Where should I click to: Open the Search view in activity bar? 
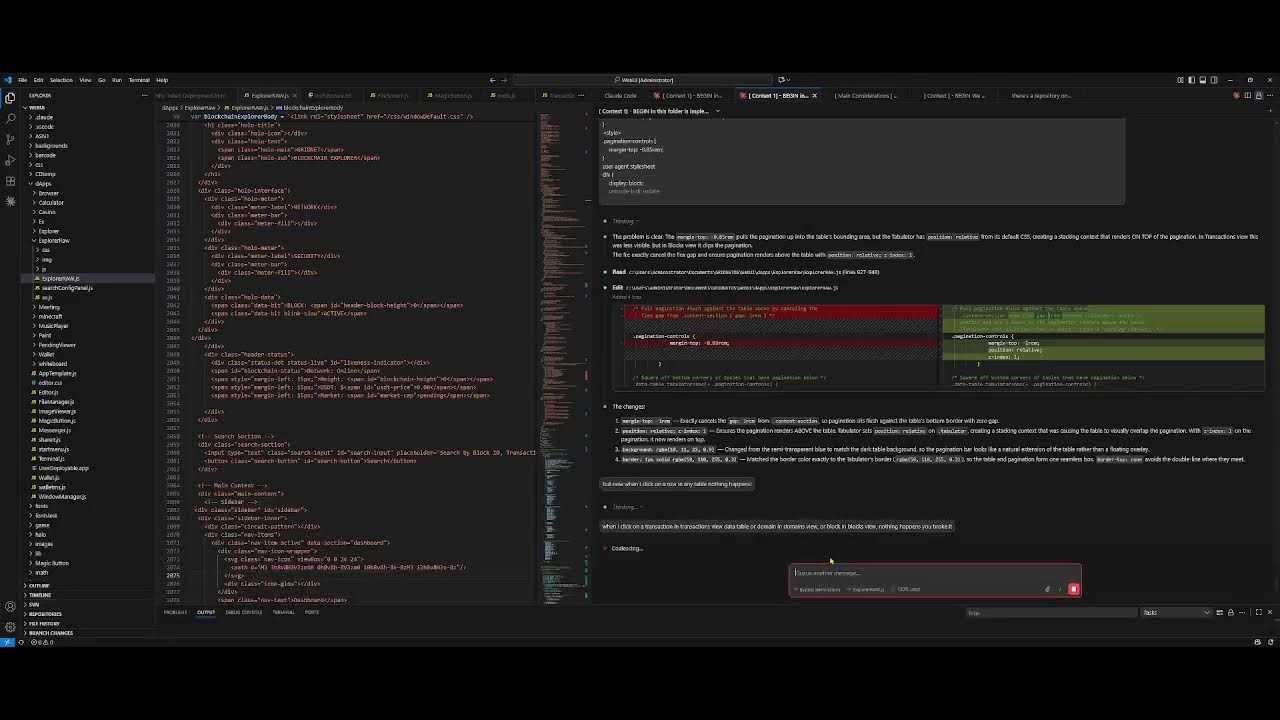(x=10, y=116)
